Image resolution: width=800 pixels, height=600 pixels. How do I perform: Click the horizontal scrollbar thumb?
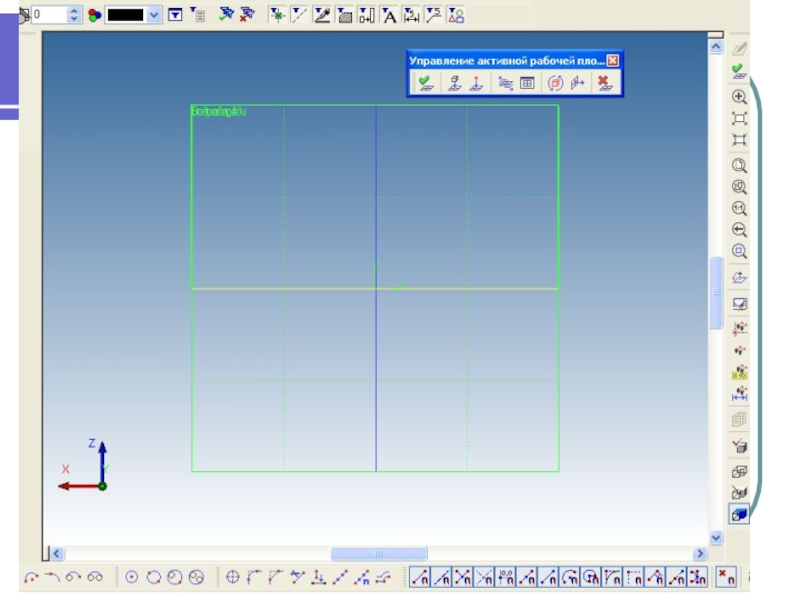click(378, 553)
